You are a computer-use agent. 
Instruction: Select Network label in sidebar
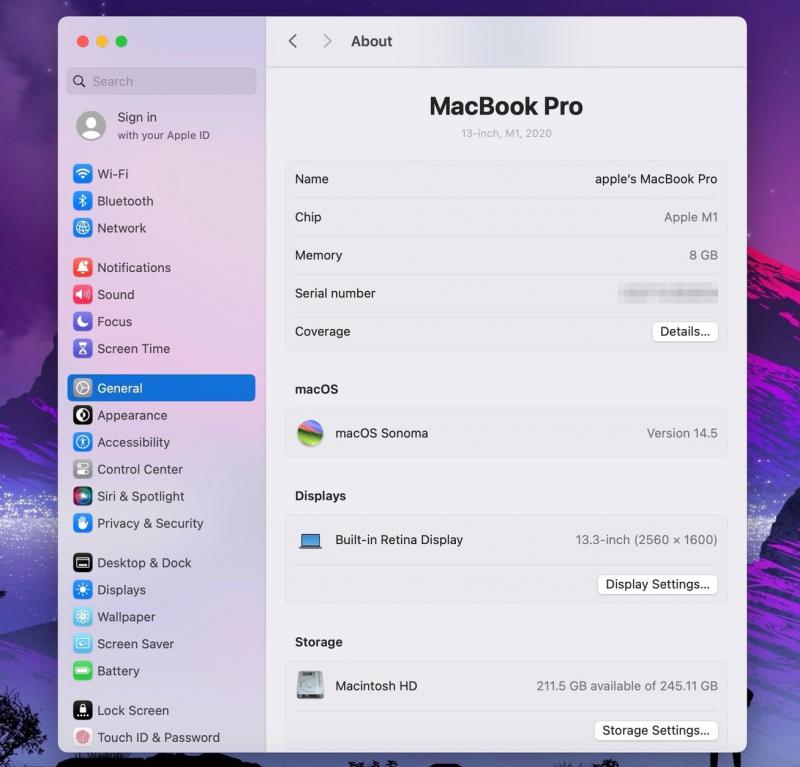click(121, 228)
